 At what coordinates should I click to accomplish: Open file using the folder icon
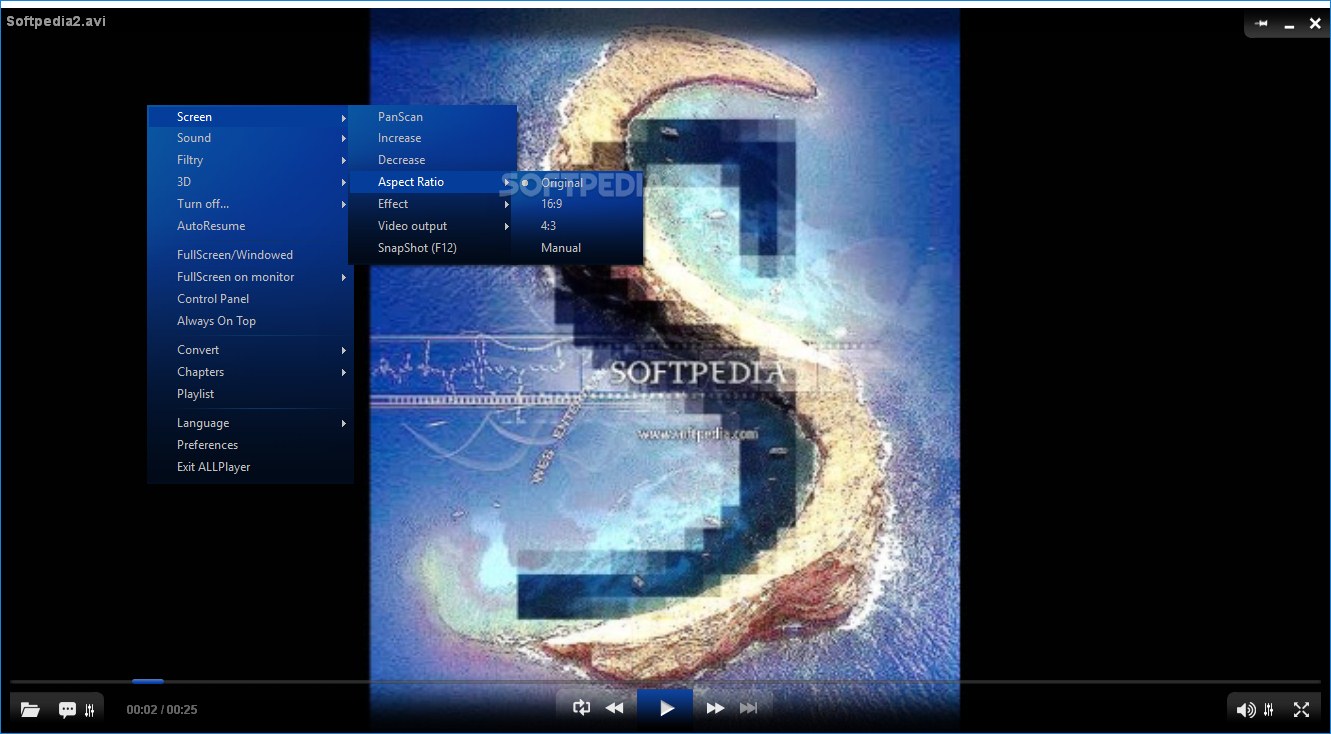pyautogui.click(x=30, y=709)
